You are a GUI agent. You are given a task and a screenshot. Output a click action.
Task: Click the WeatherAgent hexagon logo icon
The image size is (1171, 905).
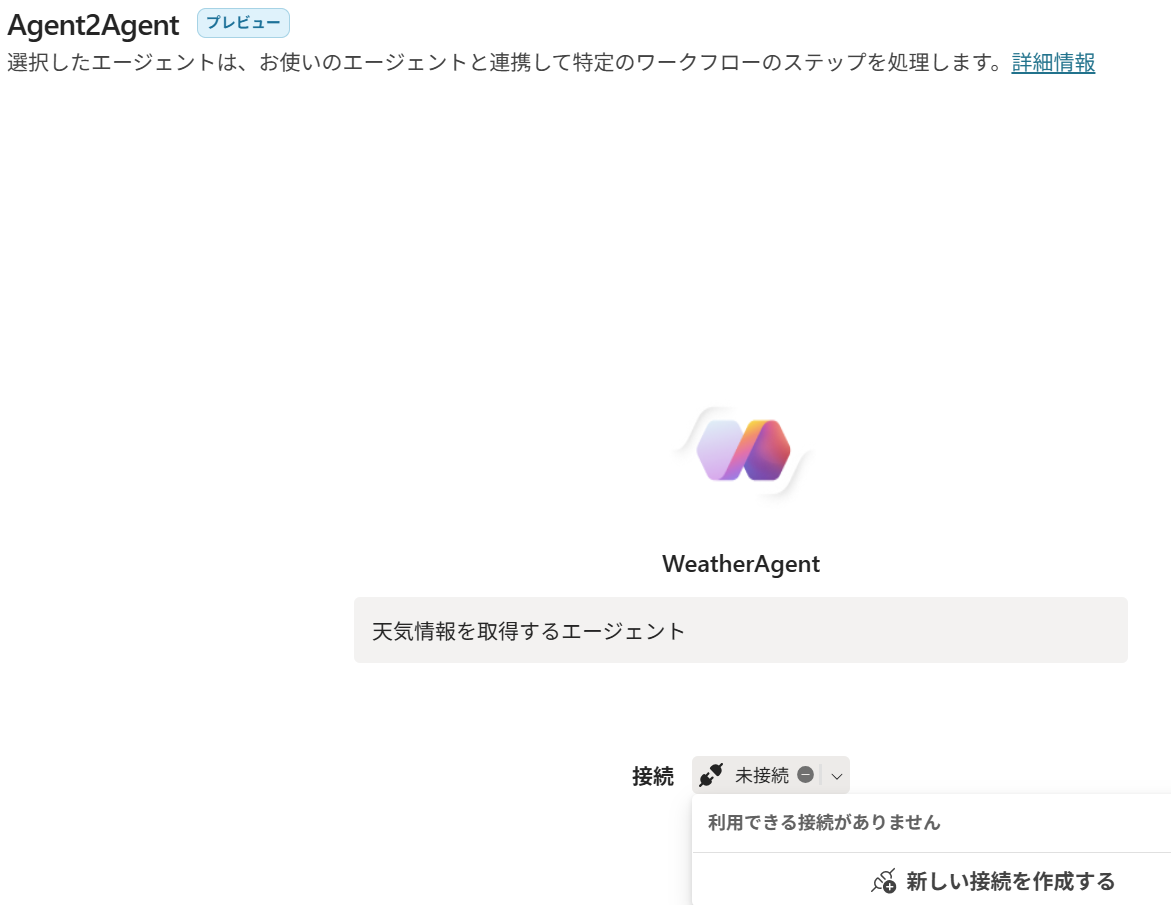743,450
